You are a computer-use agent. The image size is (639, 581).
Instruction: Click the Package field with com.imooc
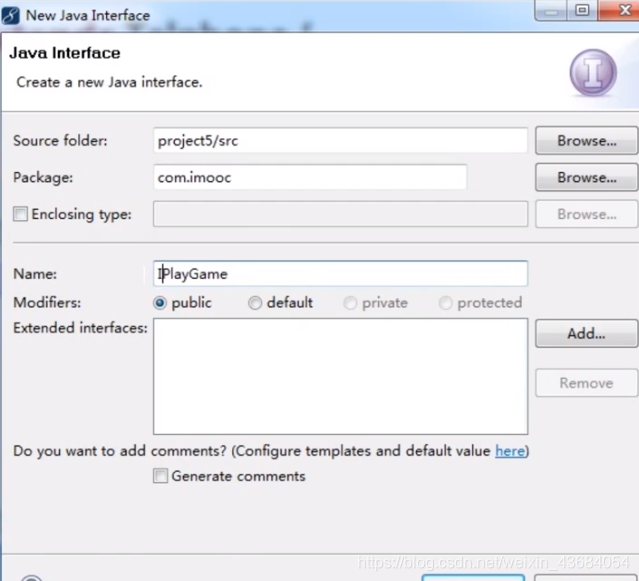click(310, 177)
